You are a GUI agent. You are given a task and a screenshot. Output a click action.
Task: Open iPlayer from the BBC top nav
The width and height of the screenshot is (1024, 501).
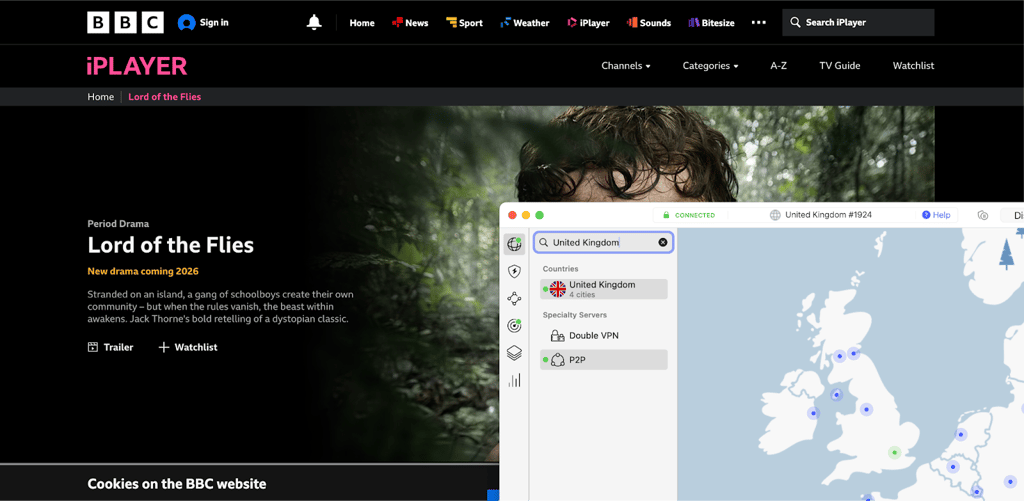click(x=588, y=23)
